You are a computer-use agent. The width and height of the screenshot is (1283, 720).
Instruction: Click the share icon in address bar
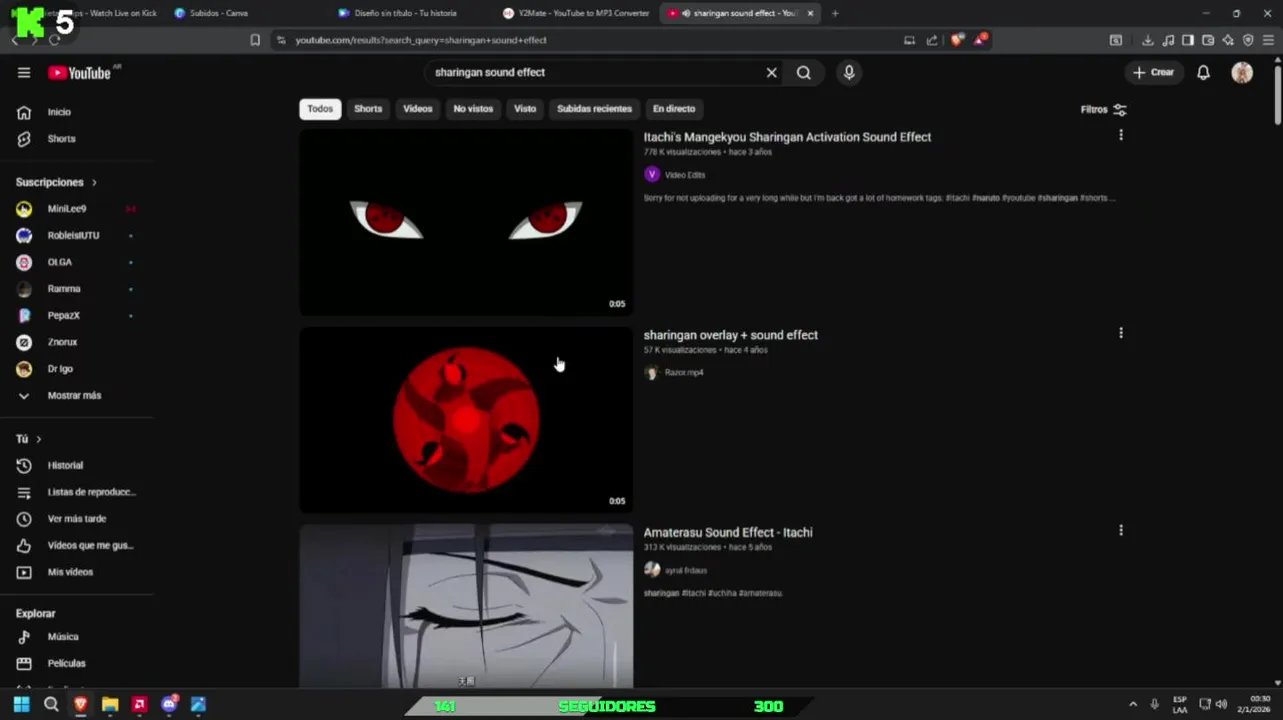click(932, 40)
